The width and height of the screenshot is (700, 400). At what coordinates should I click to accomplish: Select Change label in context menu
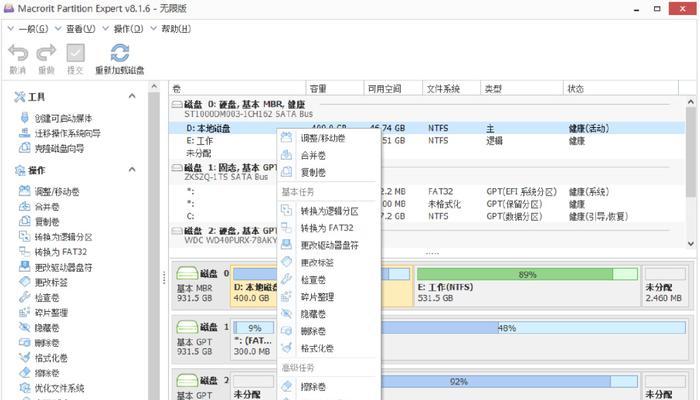pos(329,262)
